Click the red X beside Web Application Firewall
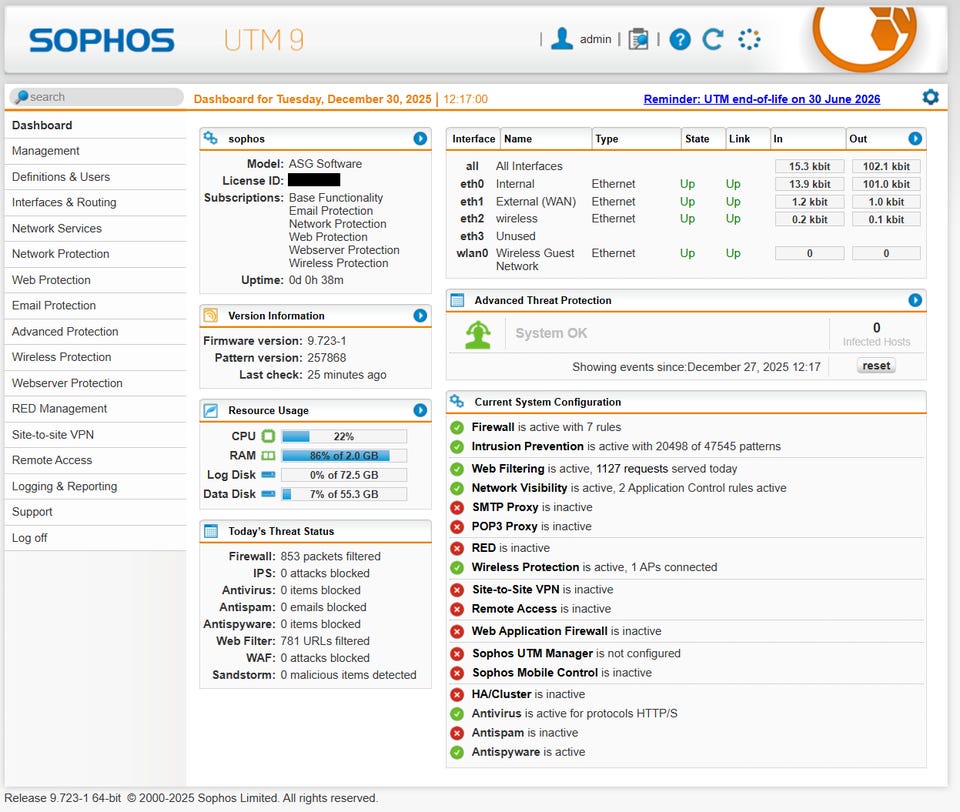The width and height of the screenshot is (960, 812). (x=457, y=631)
